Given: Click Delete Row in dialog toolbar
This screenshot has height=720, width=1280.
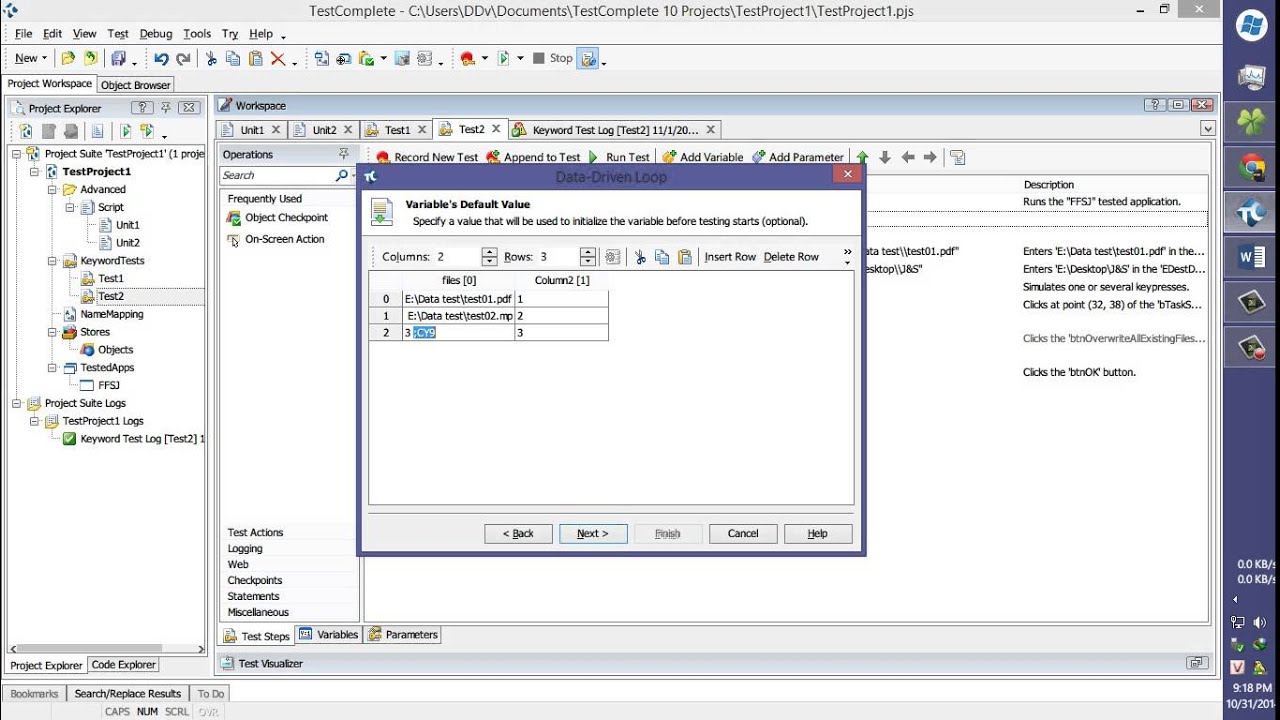Looking at the screenshot, I should (x=791, y=257).
